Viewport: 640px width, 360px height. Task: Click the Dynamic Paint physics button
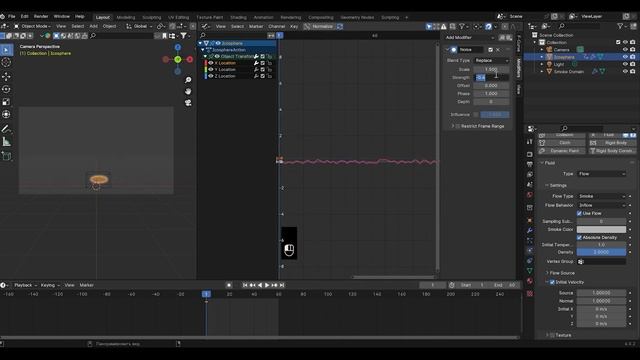[x=562, y=151]
